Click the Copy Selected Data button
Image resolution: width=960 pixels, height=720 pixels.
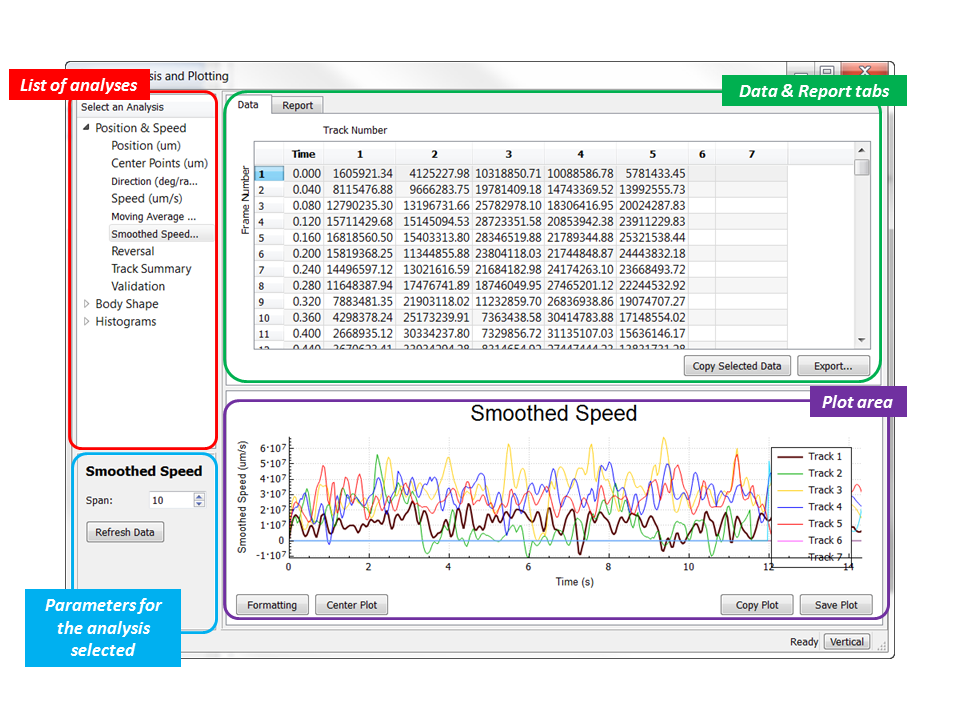[737, 366]
